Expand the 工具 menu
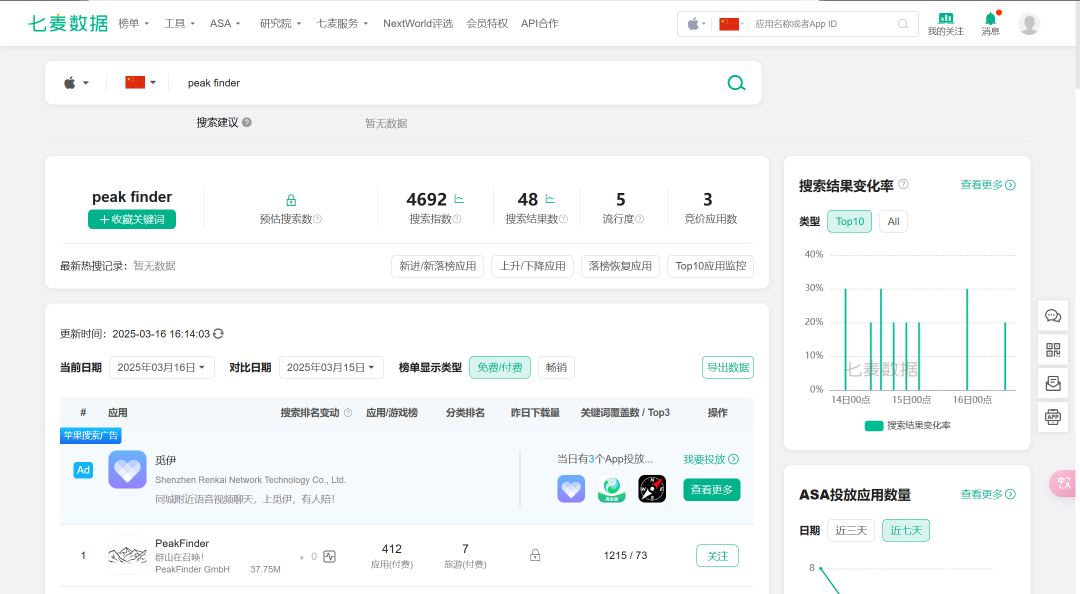Image resolution: width=1080 pixels, height=594 pixels. [x=180, y=23]
